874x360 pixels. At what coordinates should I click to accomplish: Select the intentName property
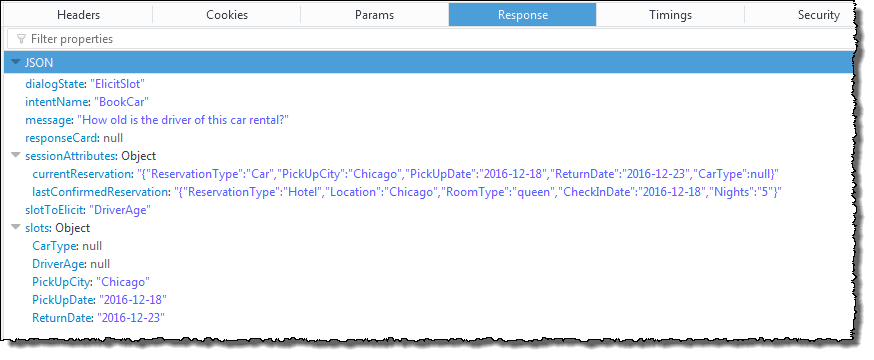(87, 102)
